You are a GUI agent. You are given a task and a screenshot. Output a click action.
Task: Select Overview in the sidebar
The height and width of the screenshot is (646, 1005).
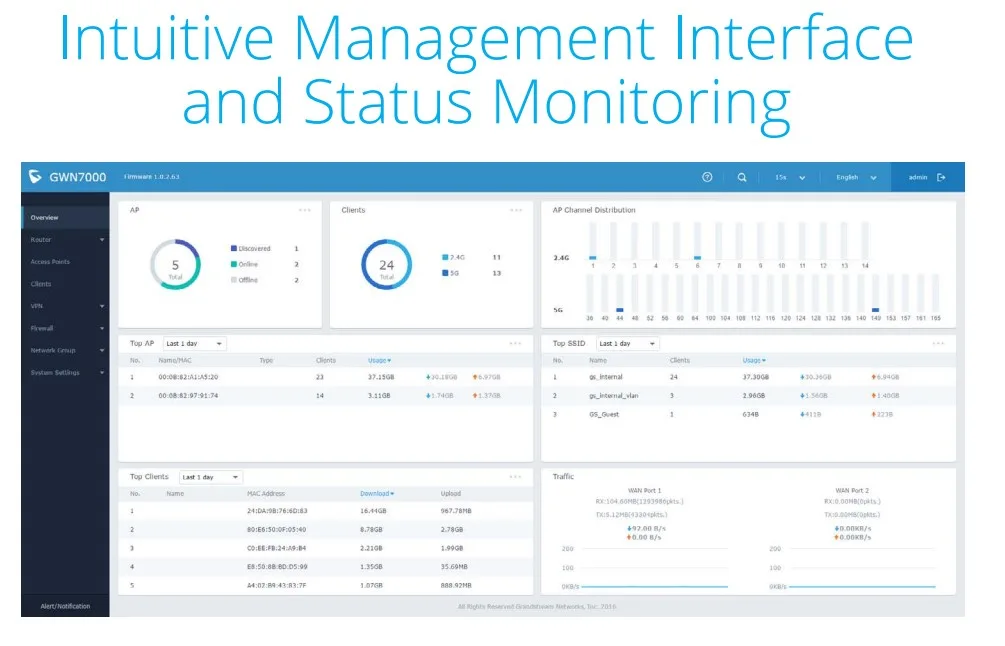point(44,217)
